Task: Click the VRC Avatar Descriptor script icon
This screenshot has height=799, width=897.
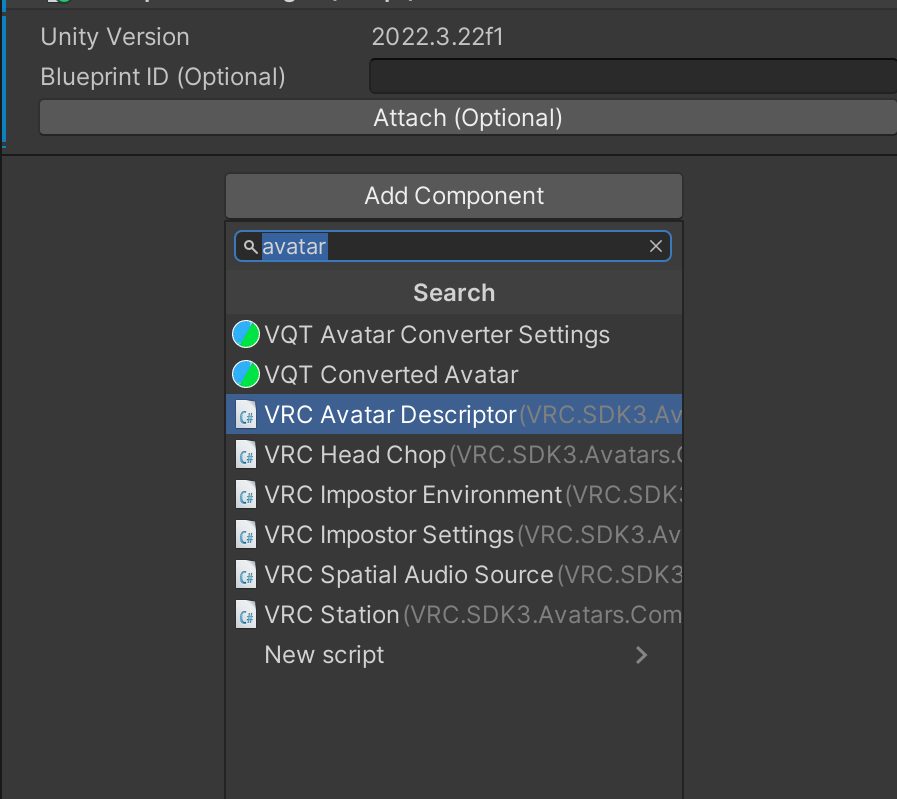Action: [x=246, y=415]
